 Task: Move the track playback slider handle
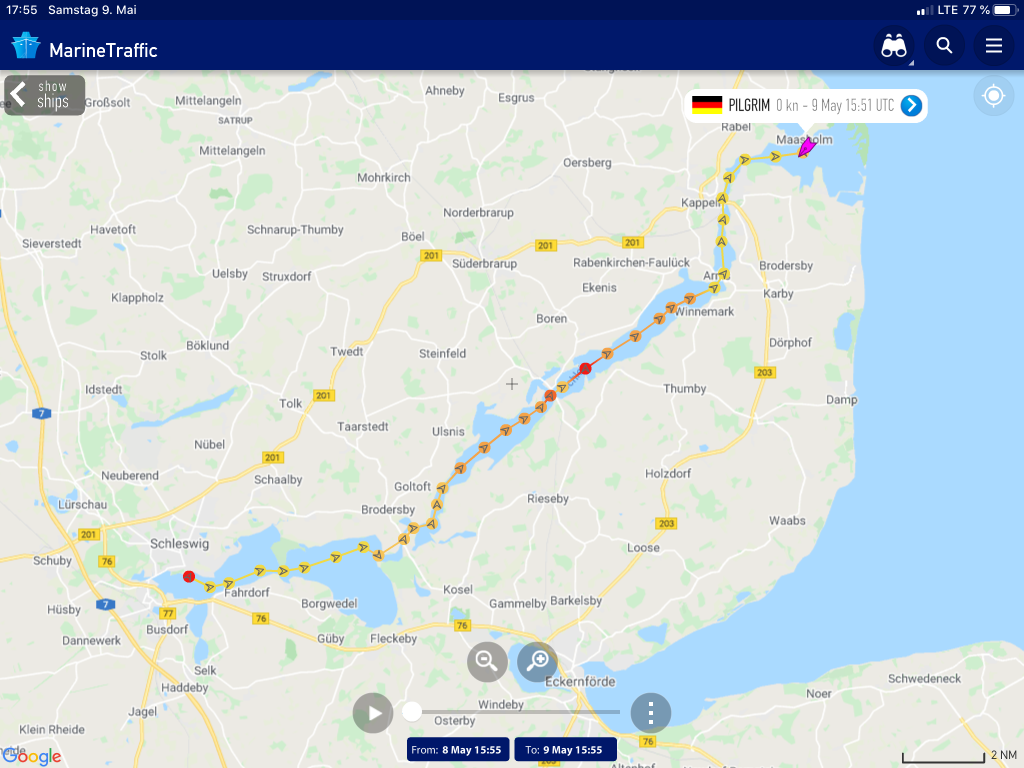(411, 712)
